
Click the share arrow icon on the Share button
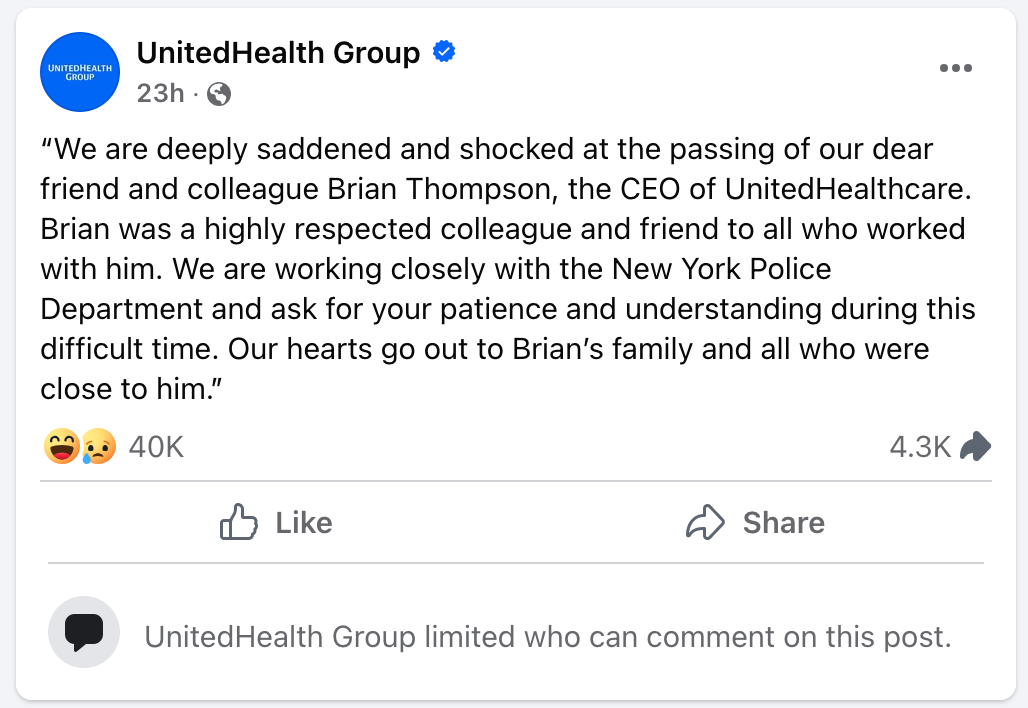[x=707, y=522]
